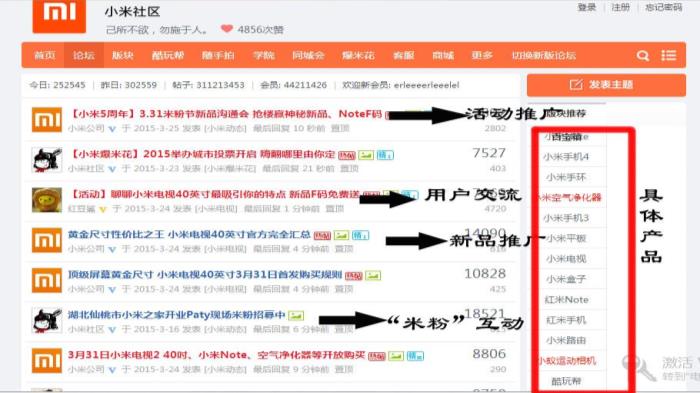Select 小米空气净化器 in sidebar list
The height and width of the screenshot is (393, 700).
569,197
